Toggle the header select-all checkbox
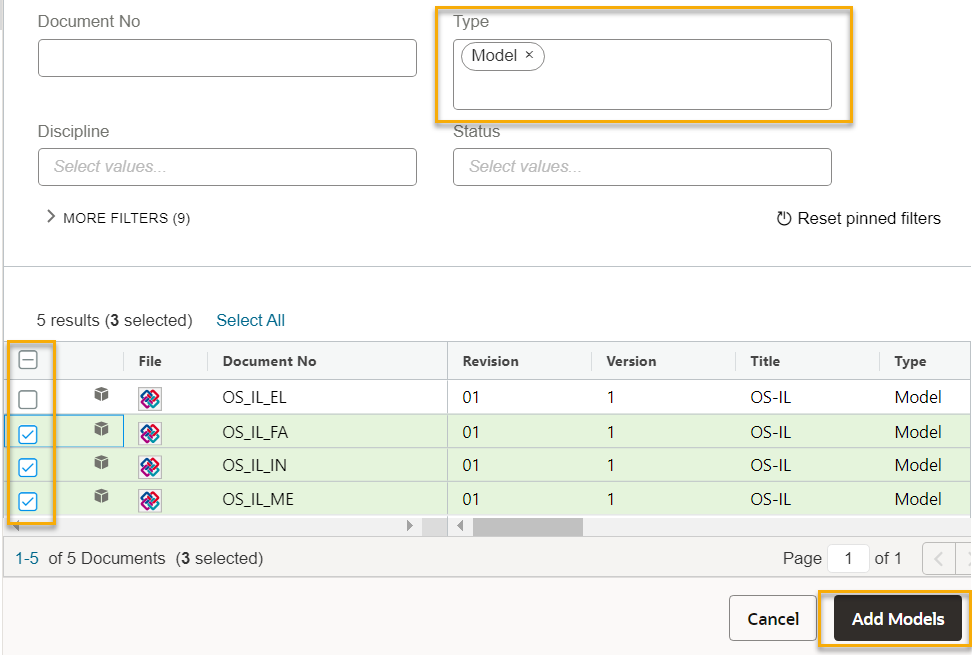The width and height of the screenshot is (972, 655). pyautogui.click(x=28, y=360)
